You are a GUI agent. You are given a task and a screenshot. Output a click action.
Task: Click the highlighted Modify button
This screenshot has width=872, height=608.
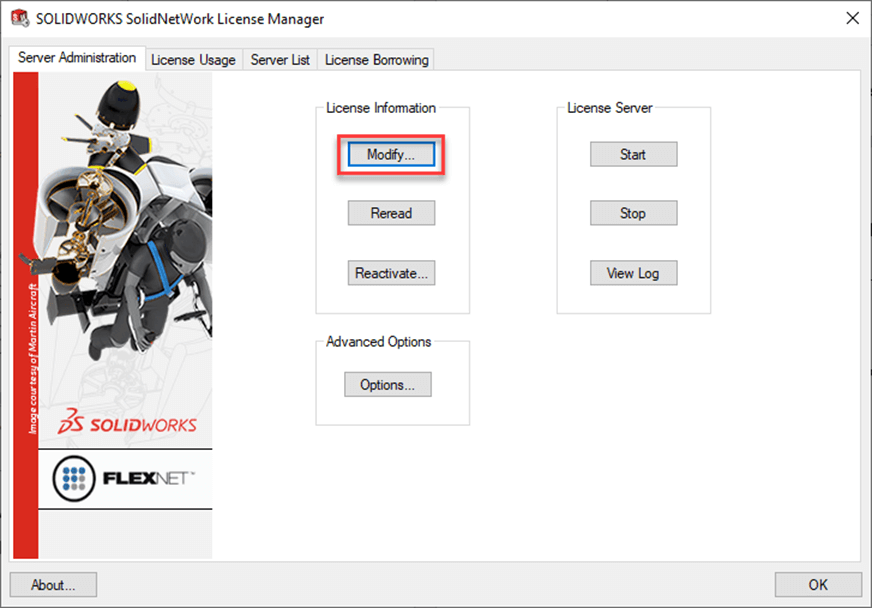(x=391, y=154)
